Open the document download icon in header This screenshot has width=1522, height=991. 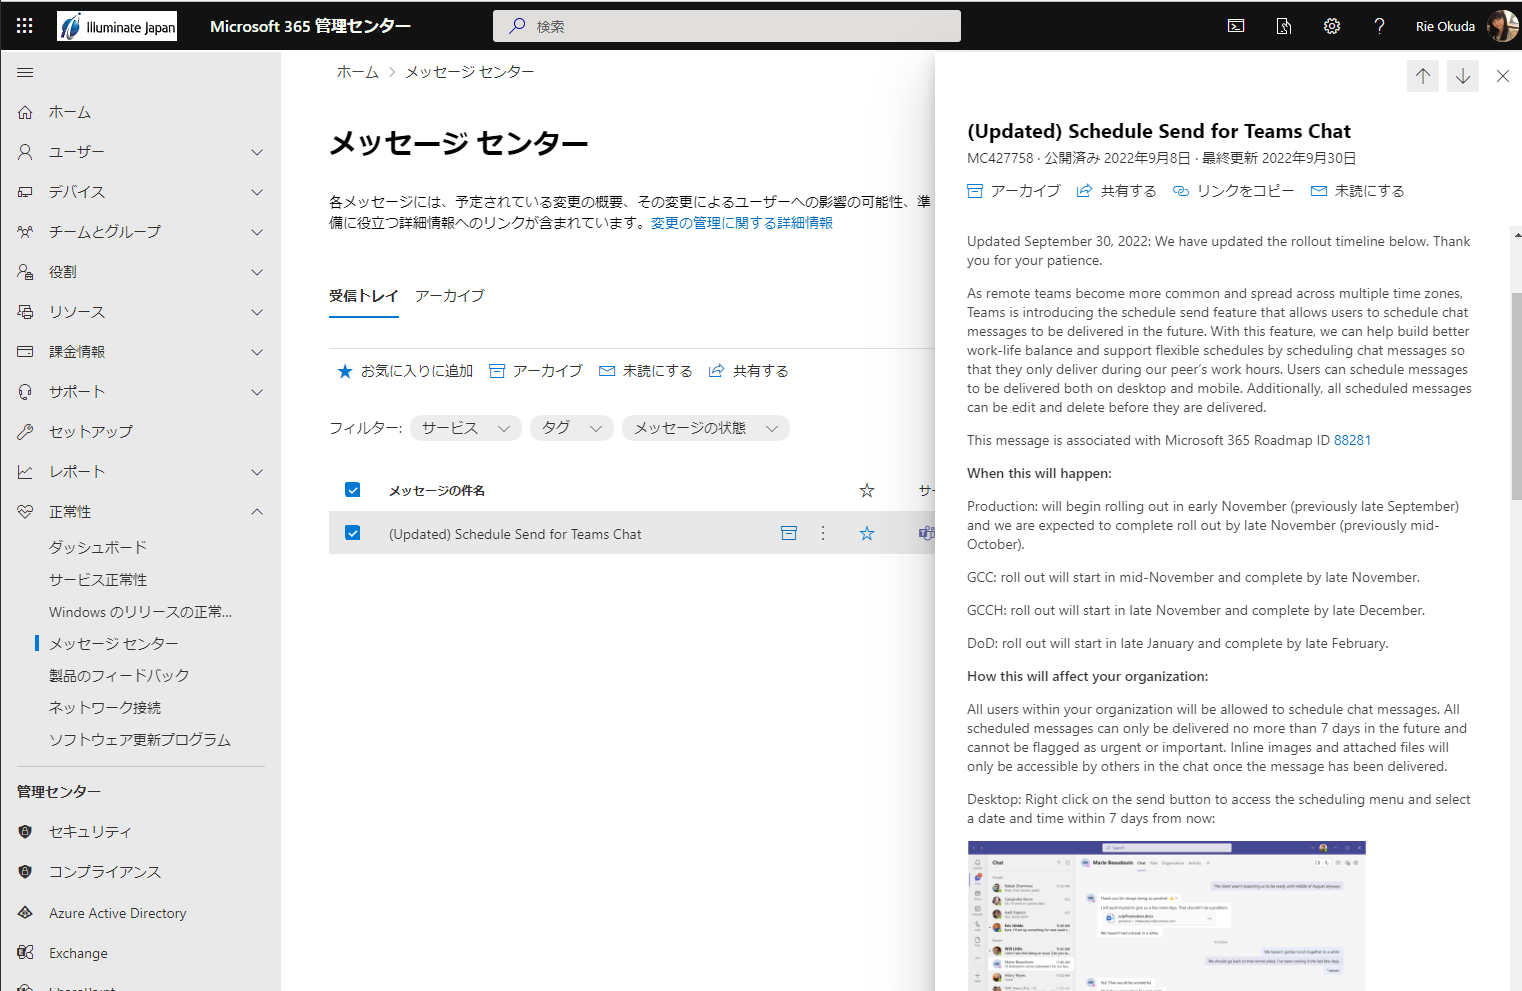(1284, 26)
